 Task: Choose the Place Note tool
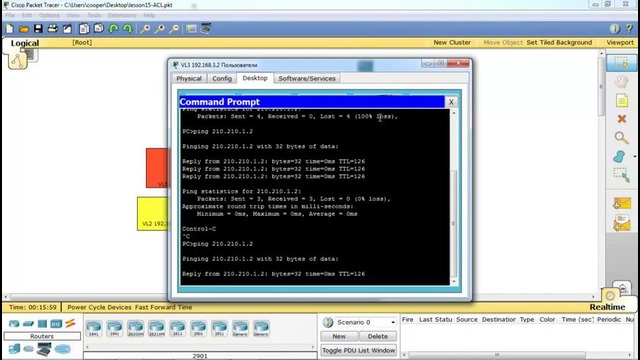point(621,100)
